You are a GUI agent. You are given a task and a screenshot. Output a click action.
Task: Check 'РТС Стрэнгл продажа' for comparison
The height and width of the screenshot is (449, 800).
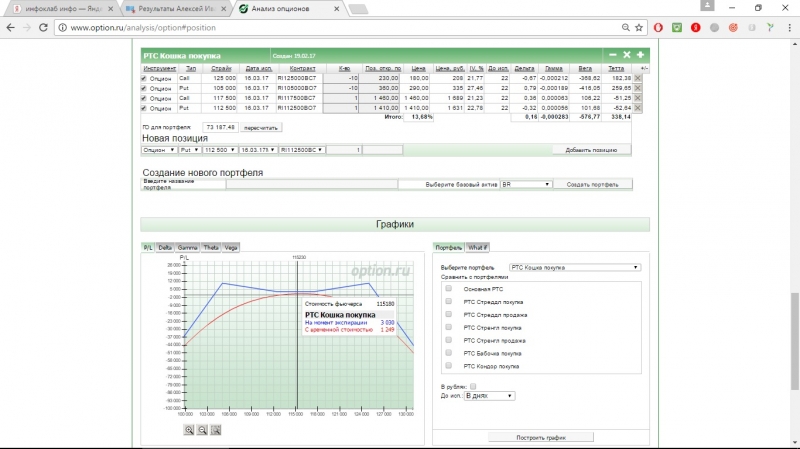(x=448, y=340)
